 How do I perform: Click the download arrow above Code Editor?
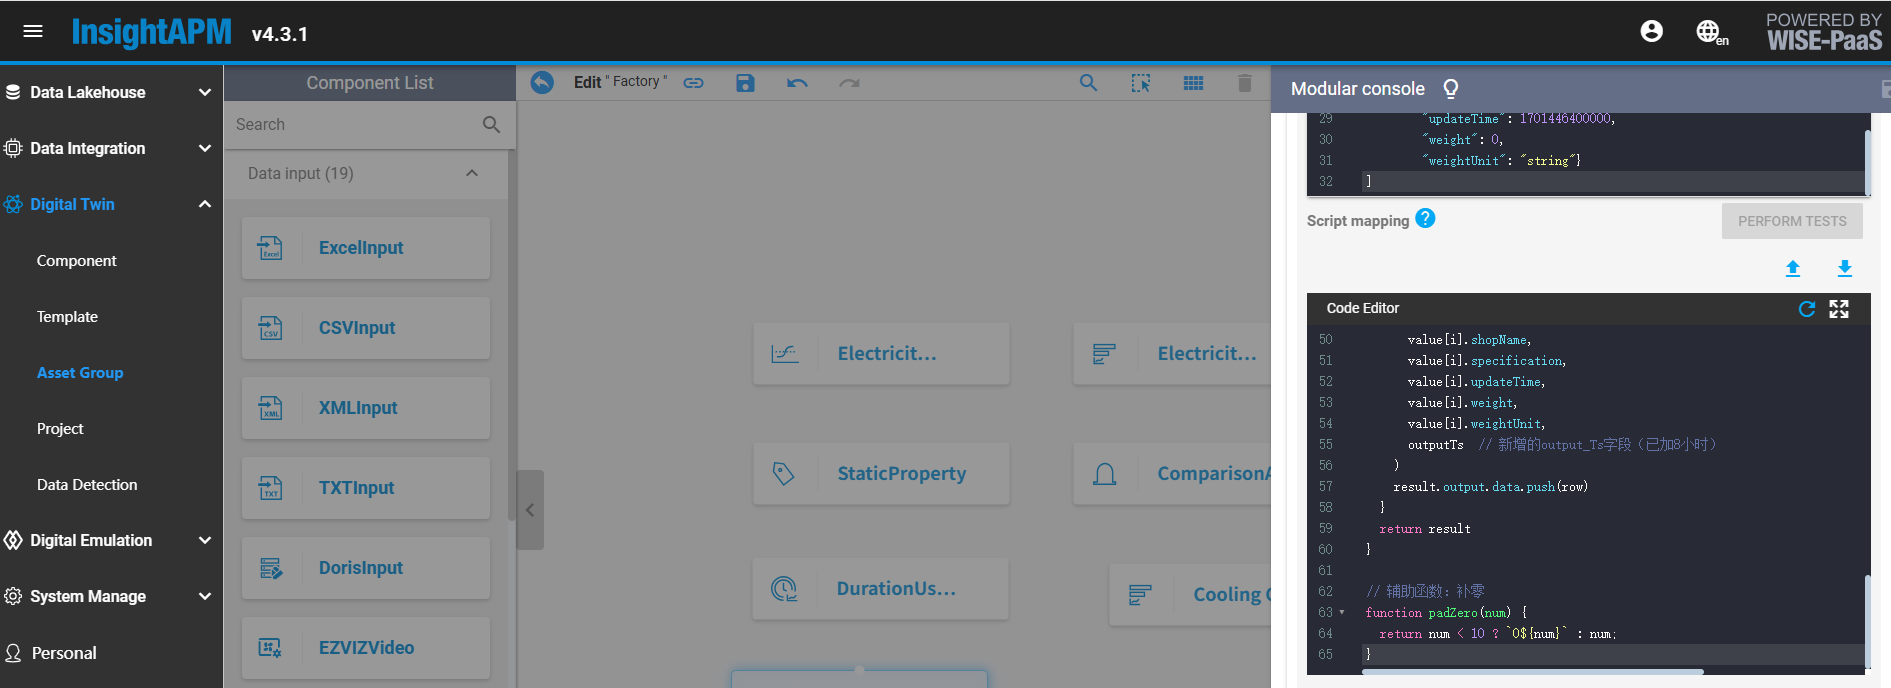1844,268
